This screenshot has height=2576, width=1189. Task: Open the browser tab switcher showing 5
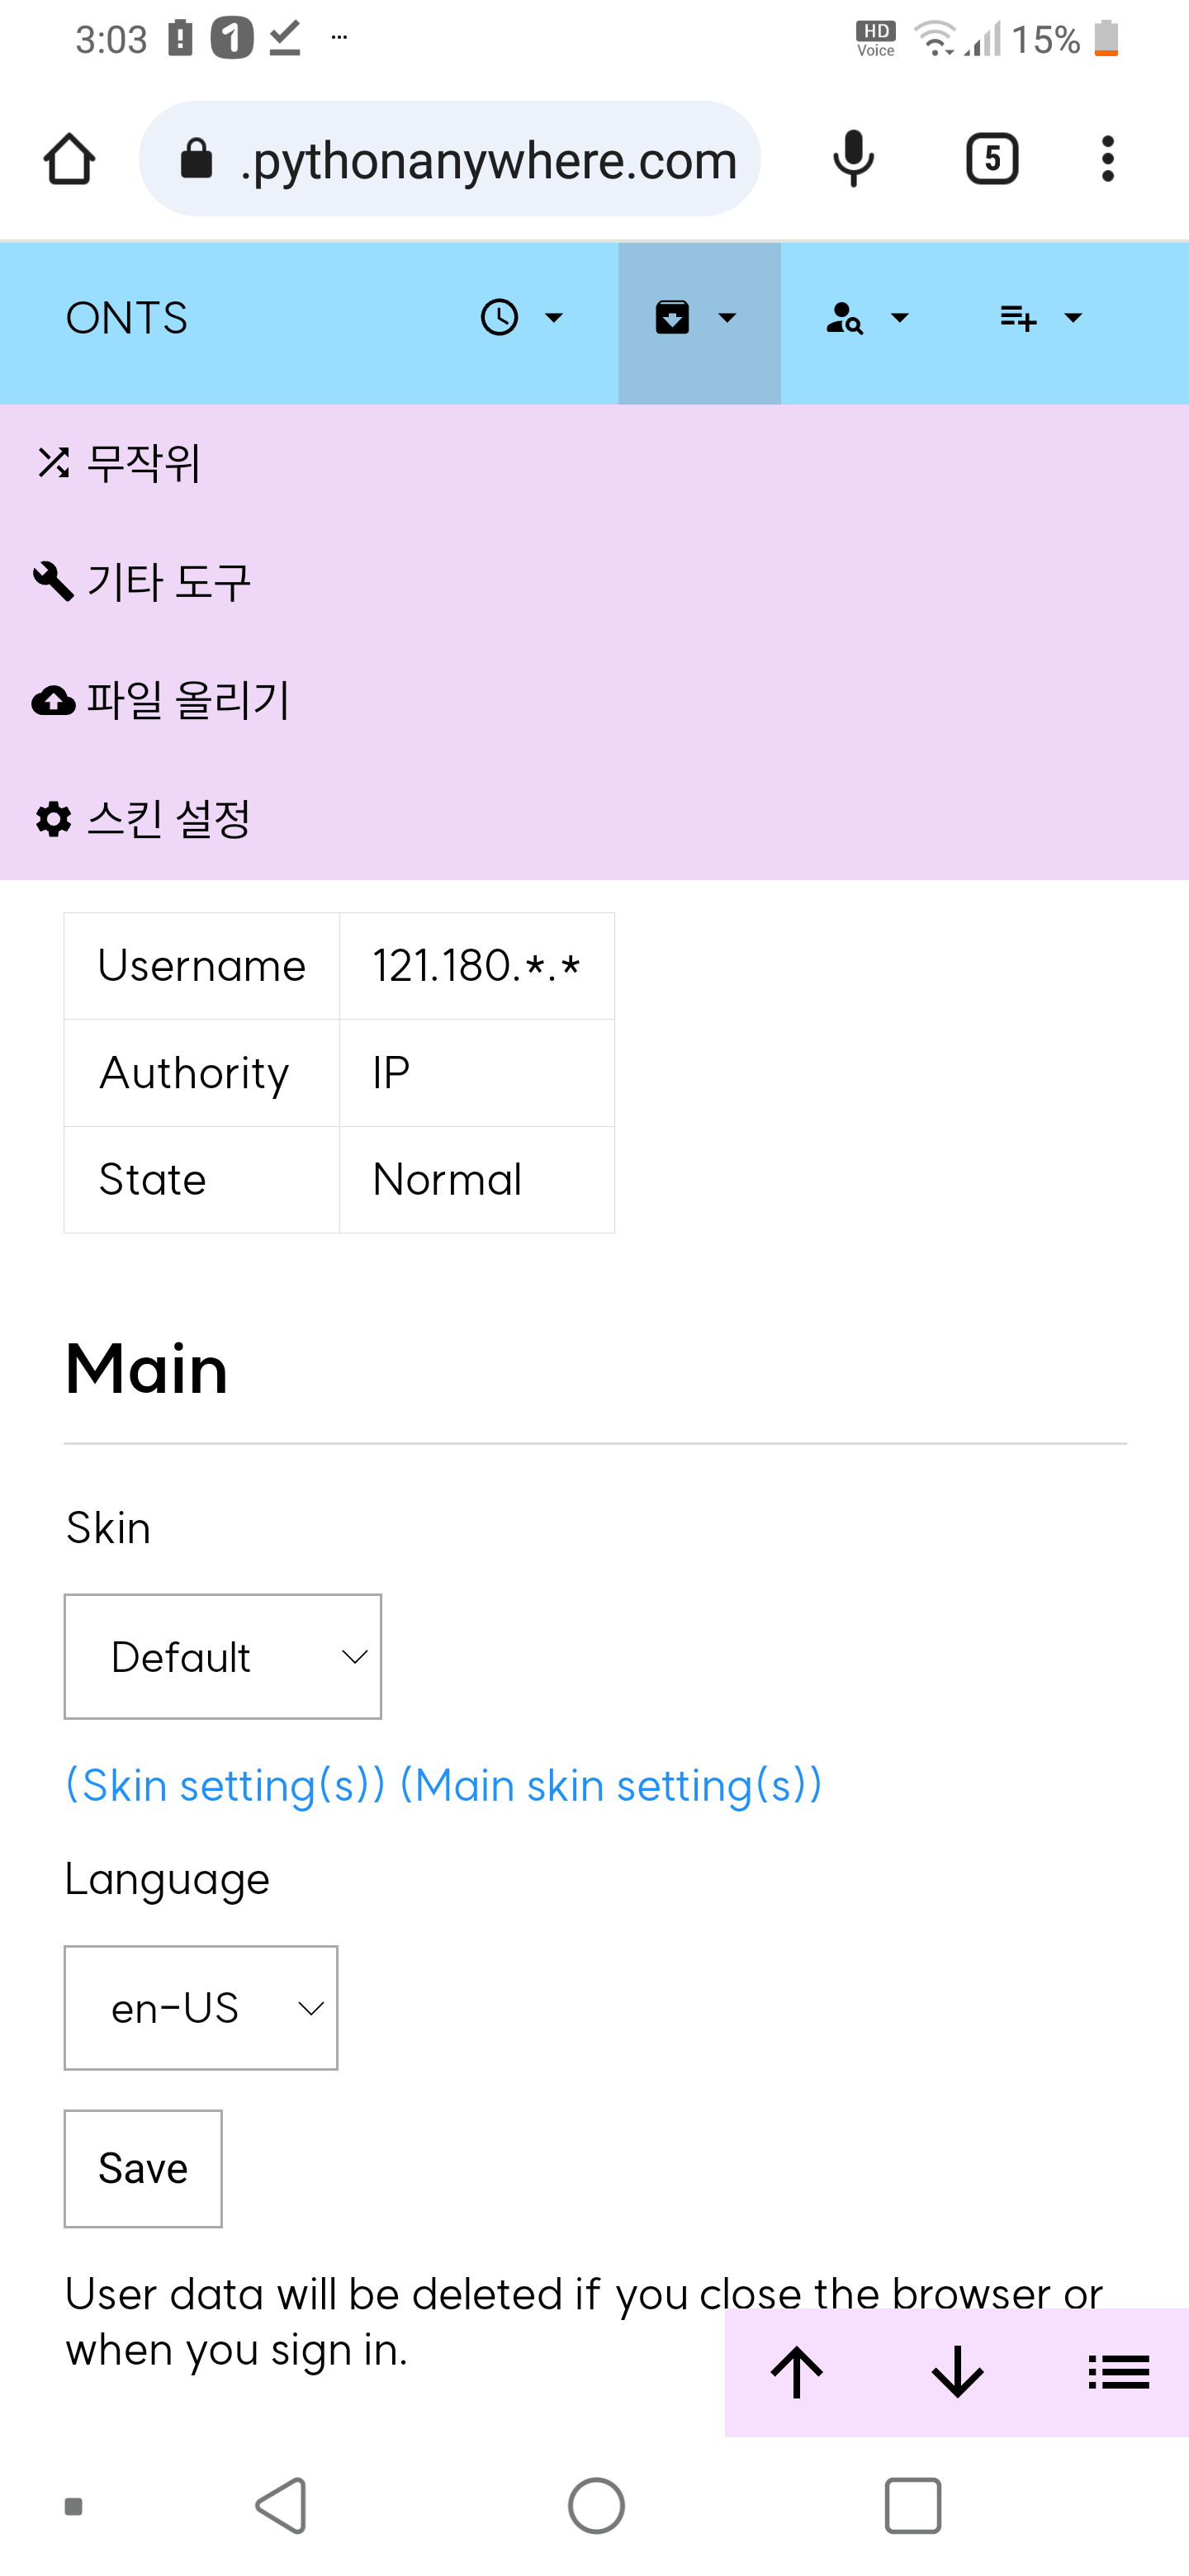992,158
